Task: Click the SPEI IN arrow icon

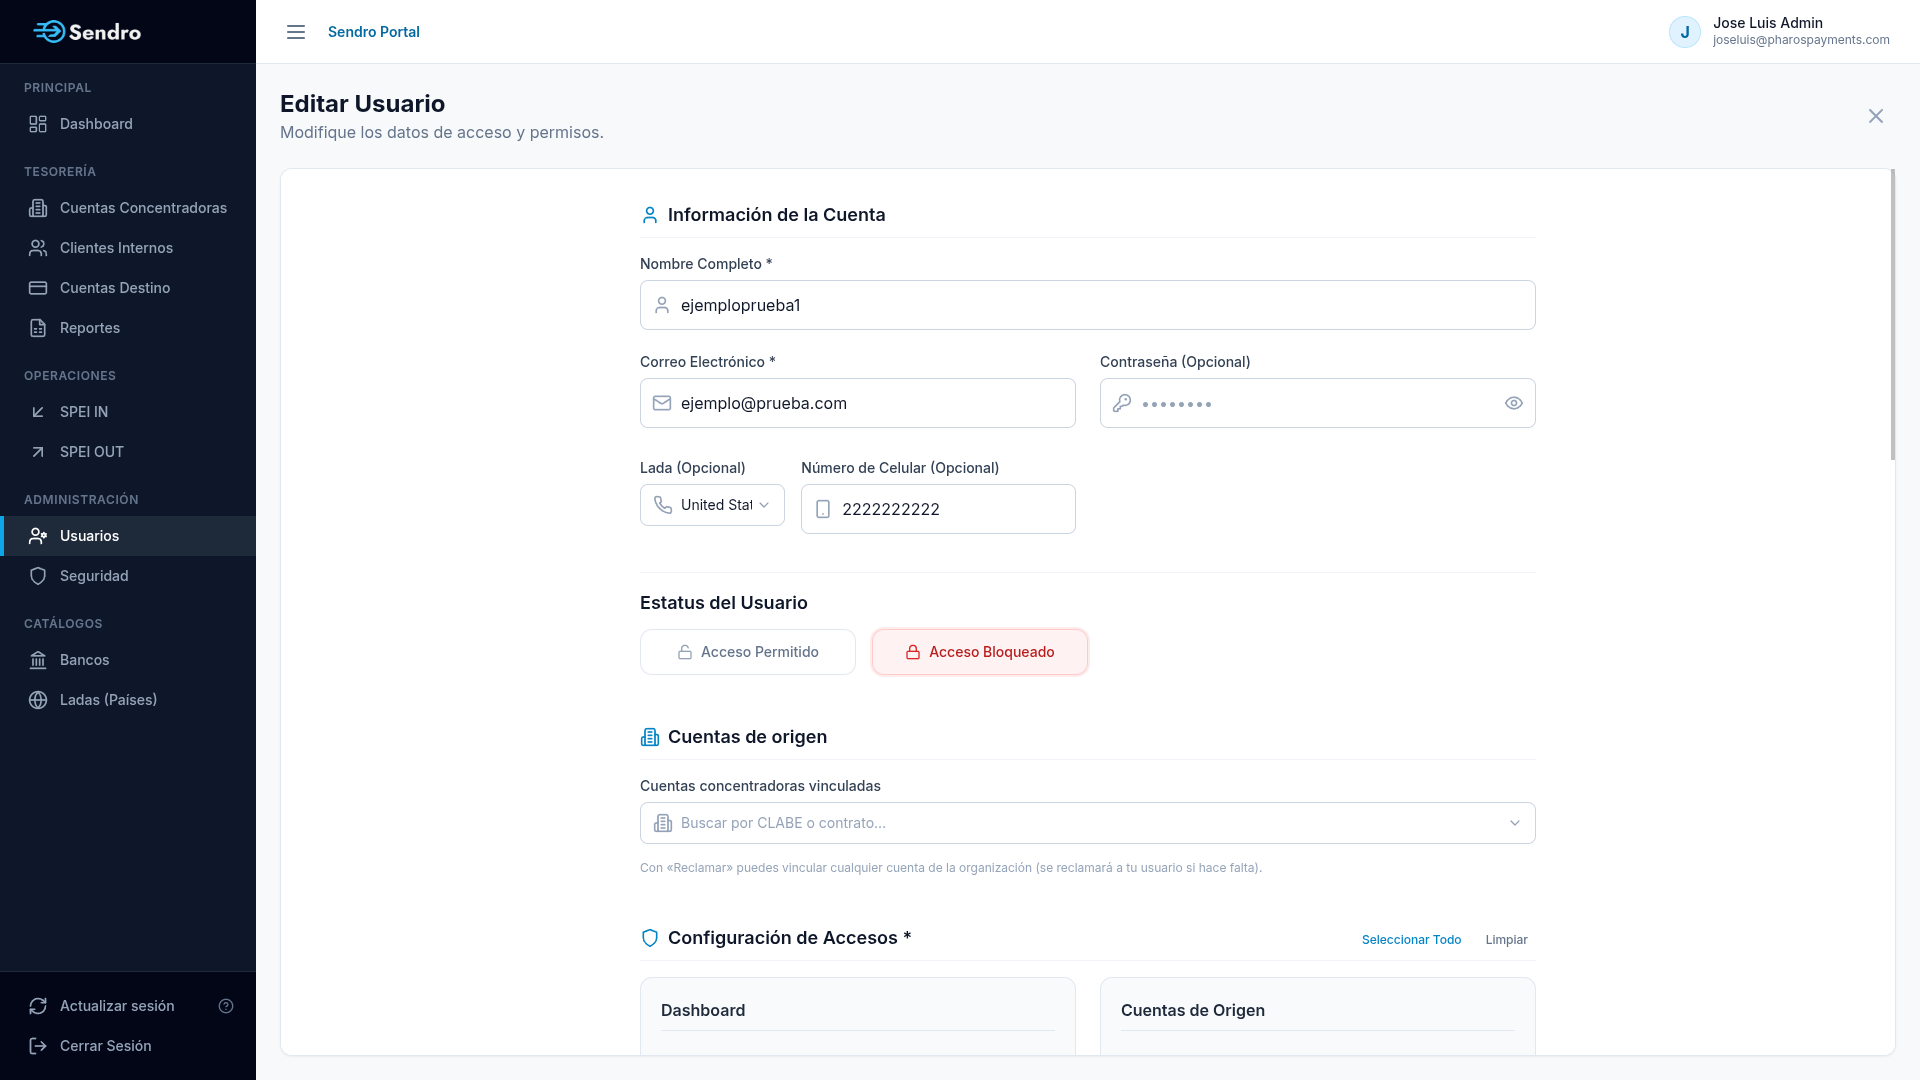Action: 38,412
